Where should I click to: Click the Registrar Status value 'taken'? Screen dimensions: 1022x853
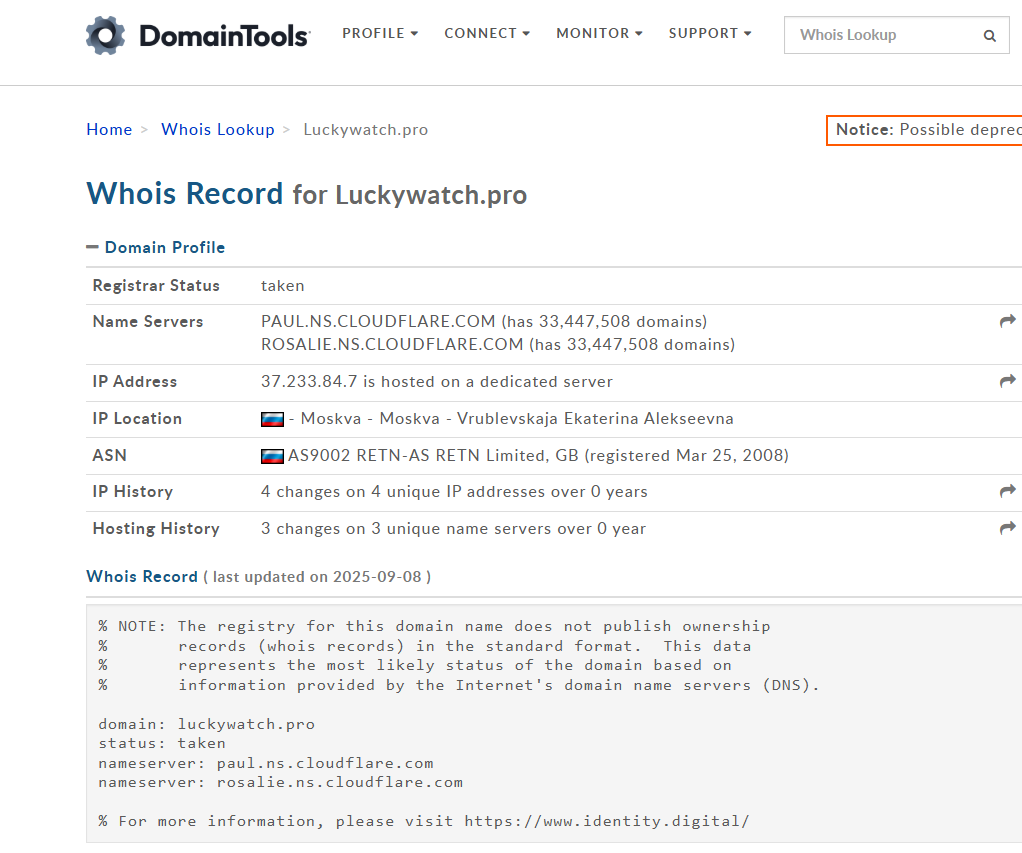tap(282, 286)
